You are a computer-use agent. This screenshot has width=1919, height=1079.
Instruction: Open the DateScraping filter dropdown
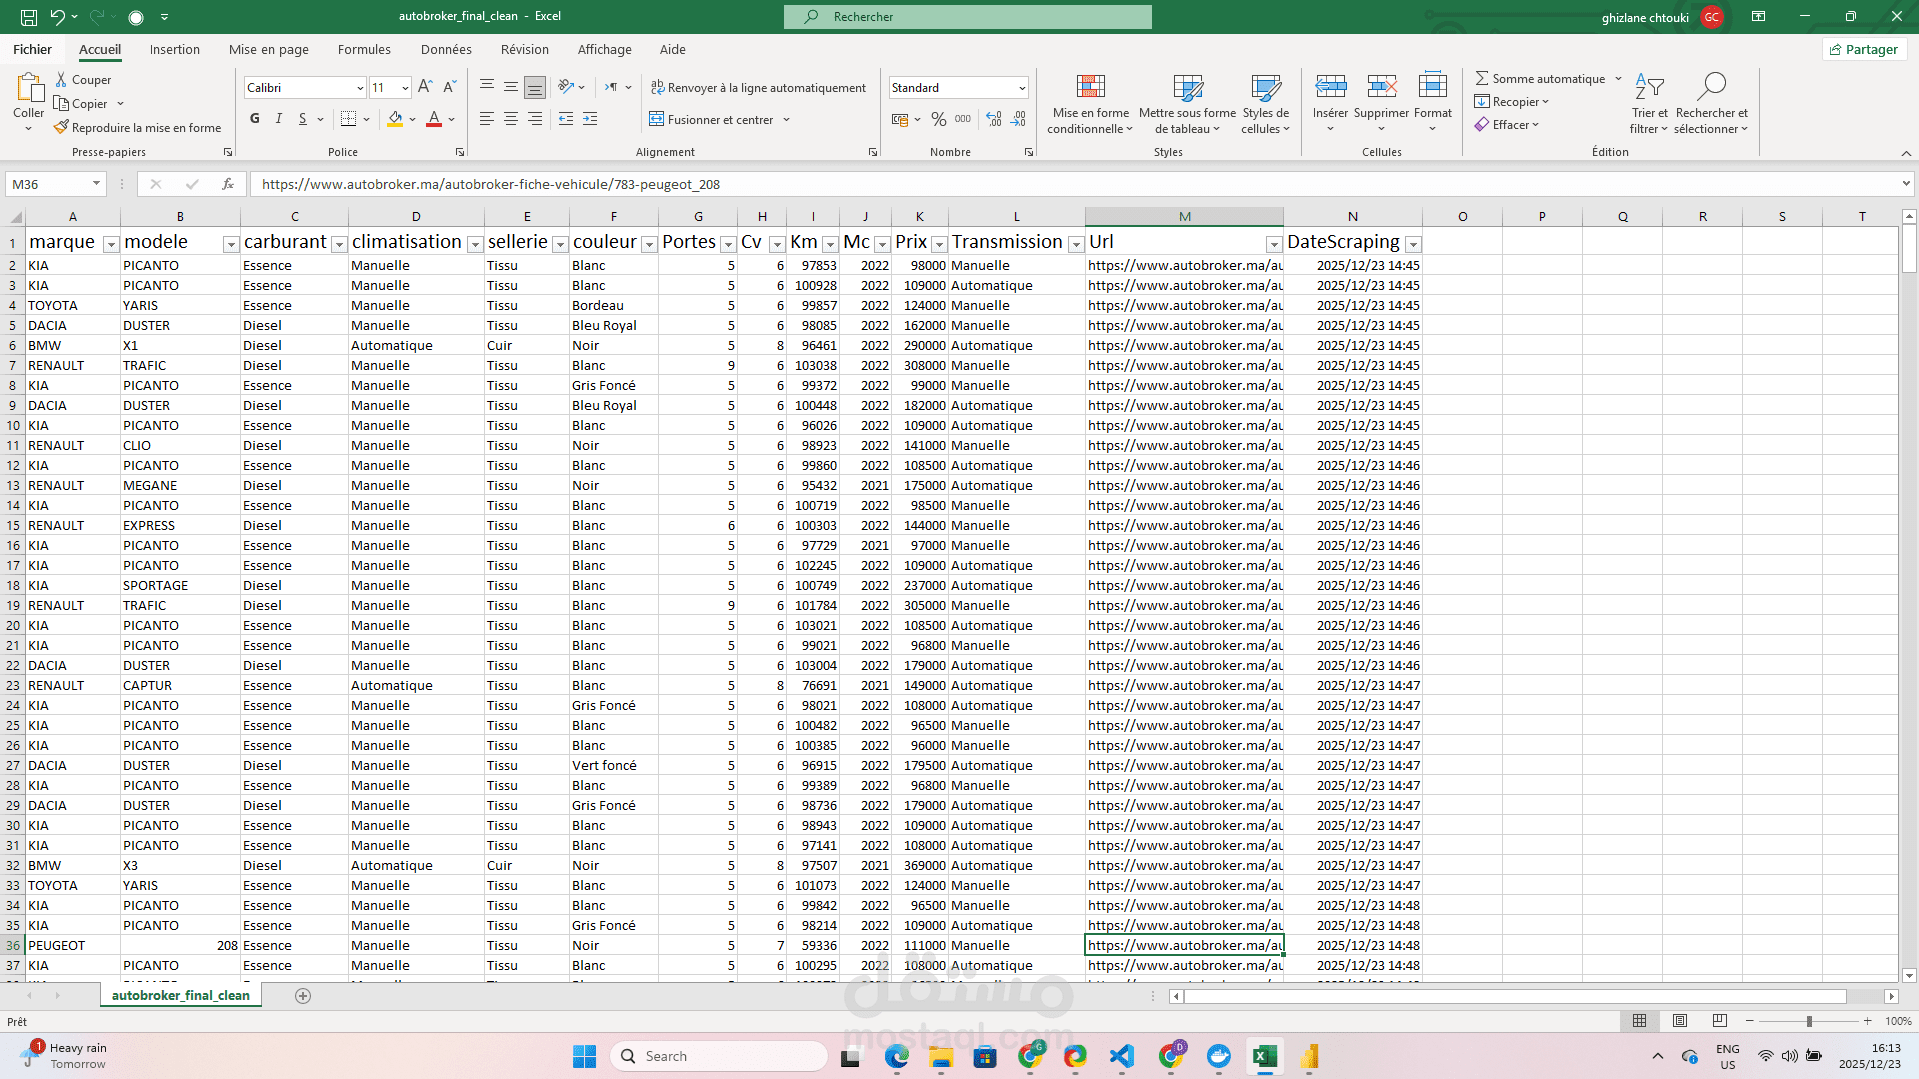click(x=1413, y=244)
